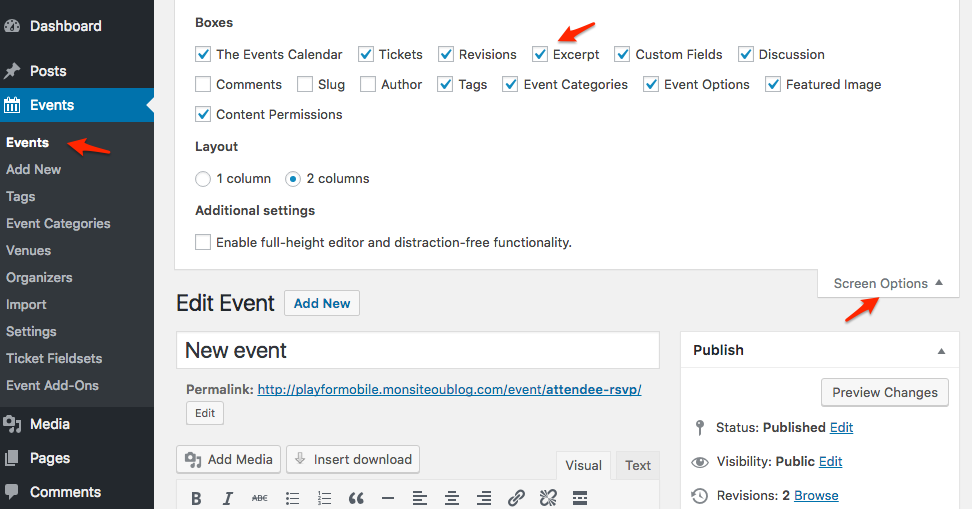
Task: Toggle bold formatting in the editor toolbar
Action: [196, 498]
